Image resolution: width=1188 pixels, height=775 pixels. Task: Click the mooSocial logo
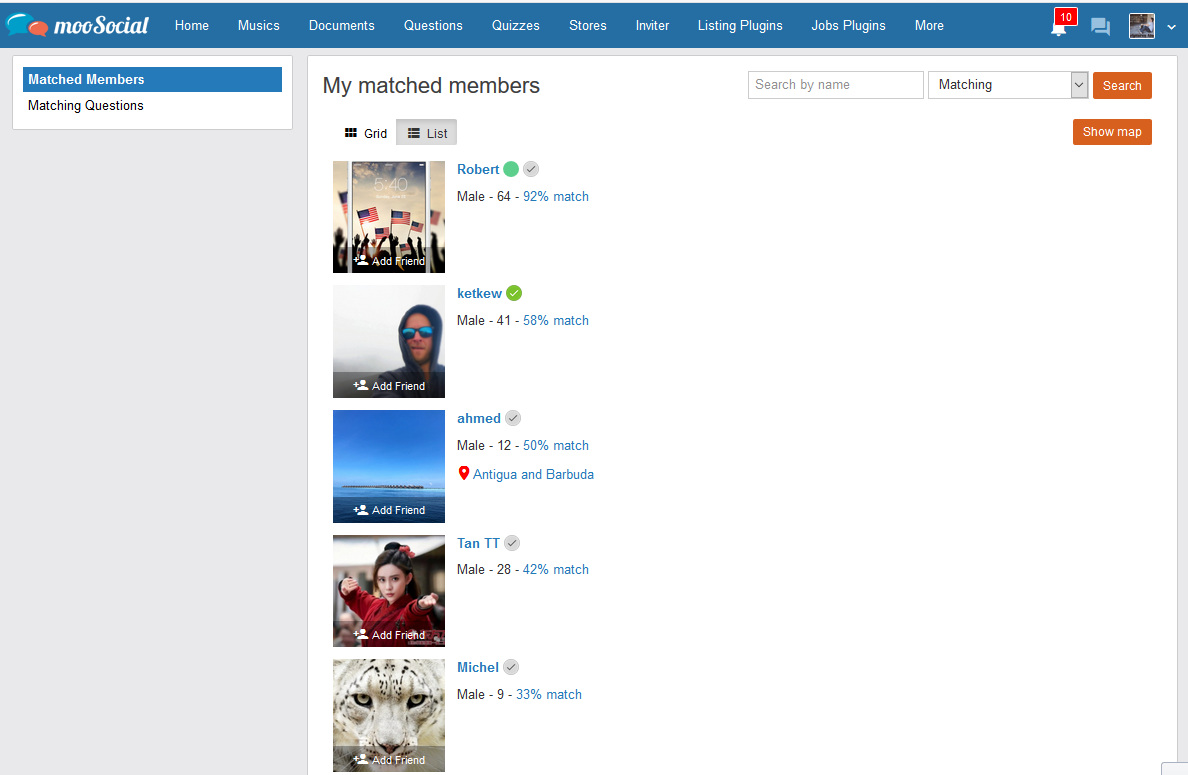77,25
